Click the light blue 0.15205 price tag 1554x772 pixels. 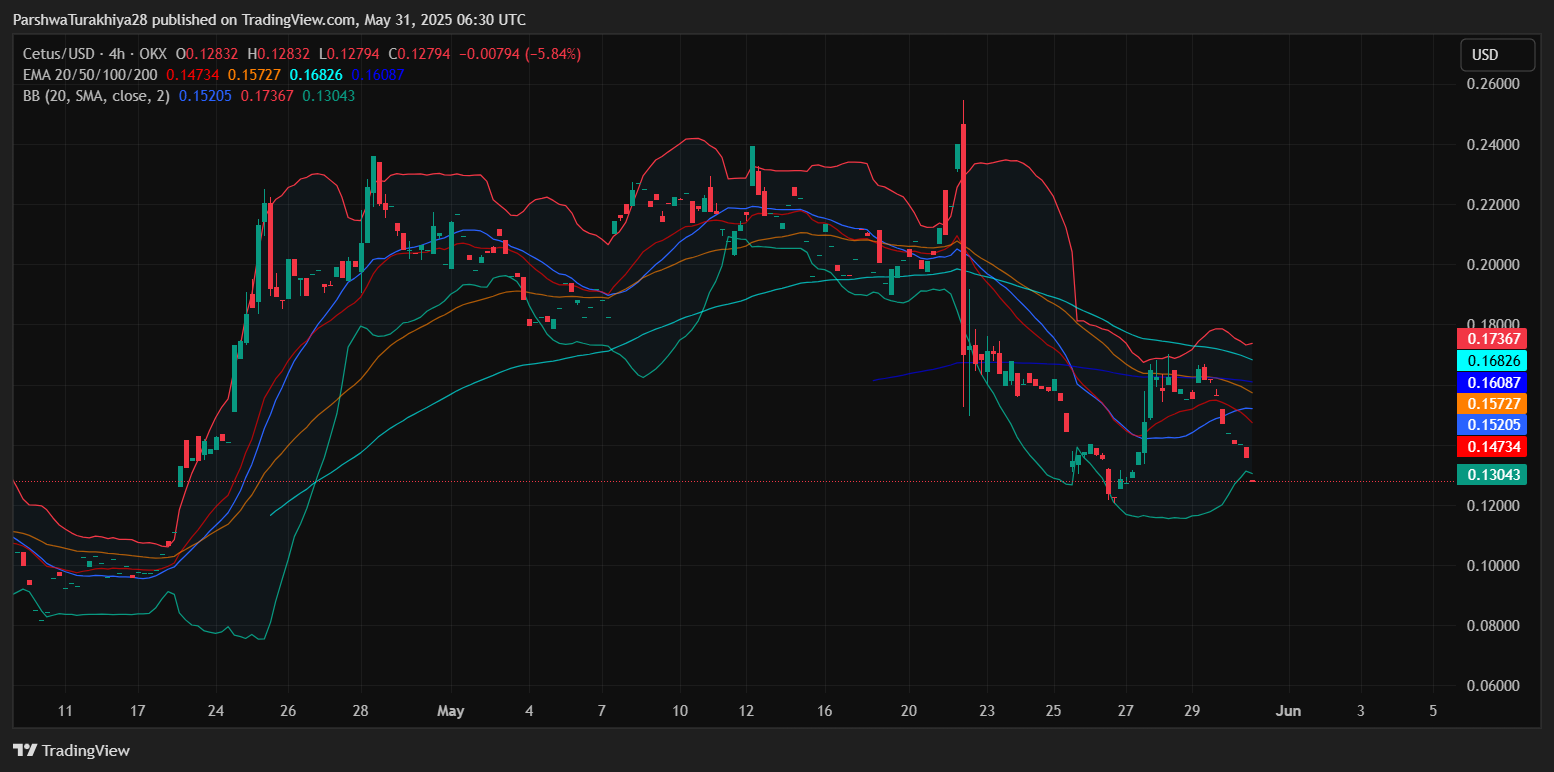[1492, 424]
